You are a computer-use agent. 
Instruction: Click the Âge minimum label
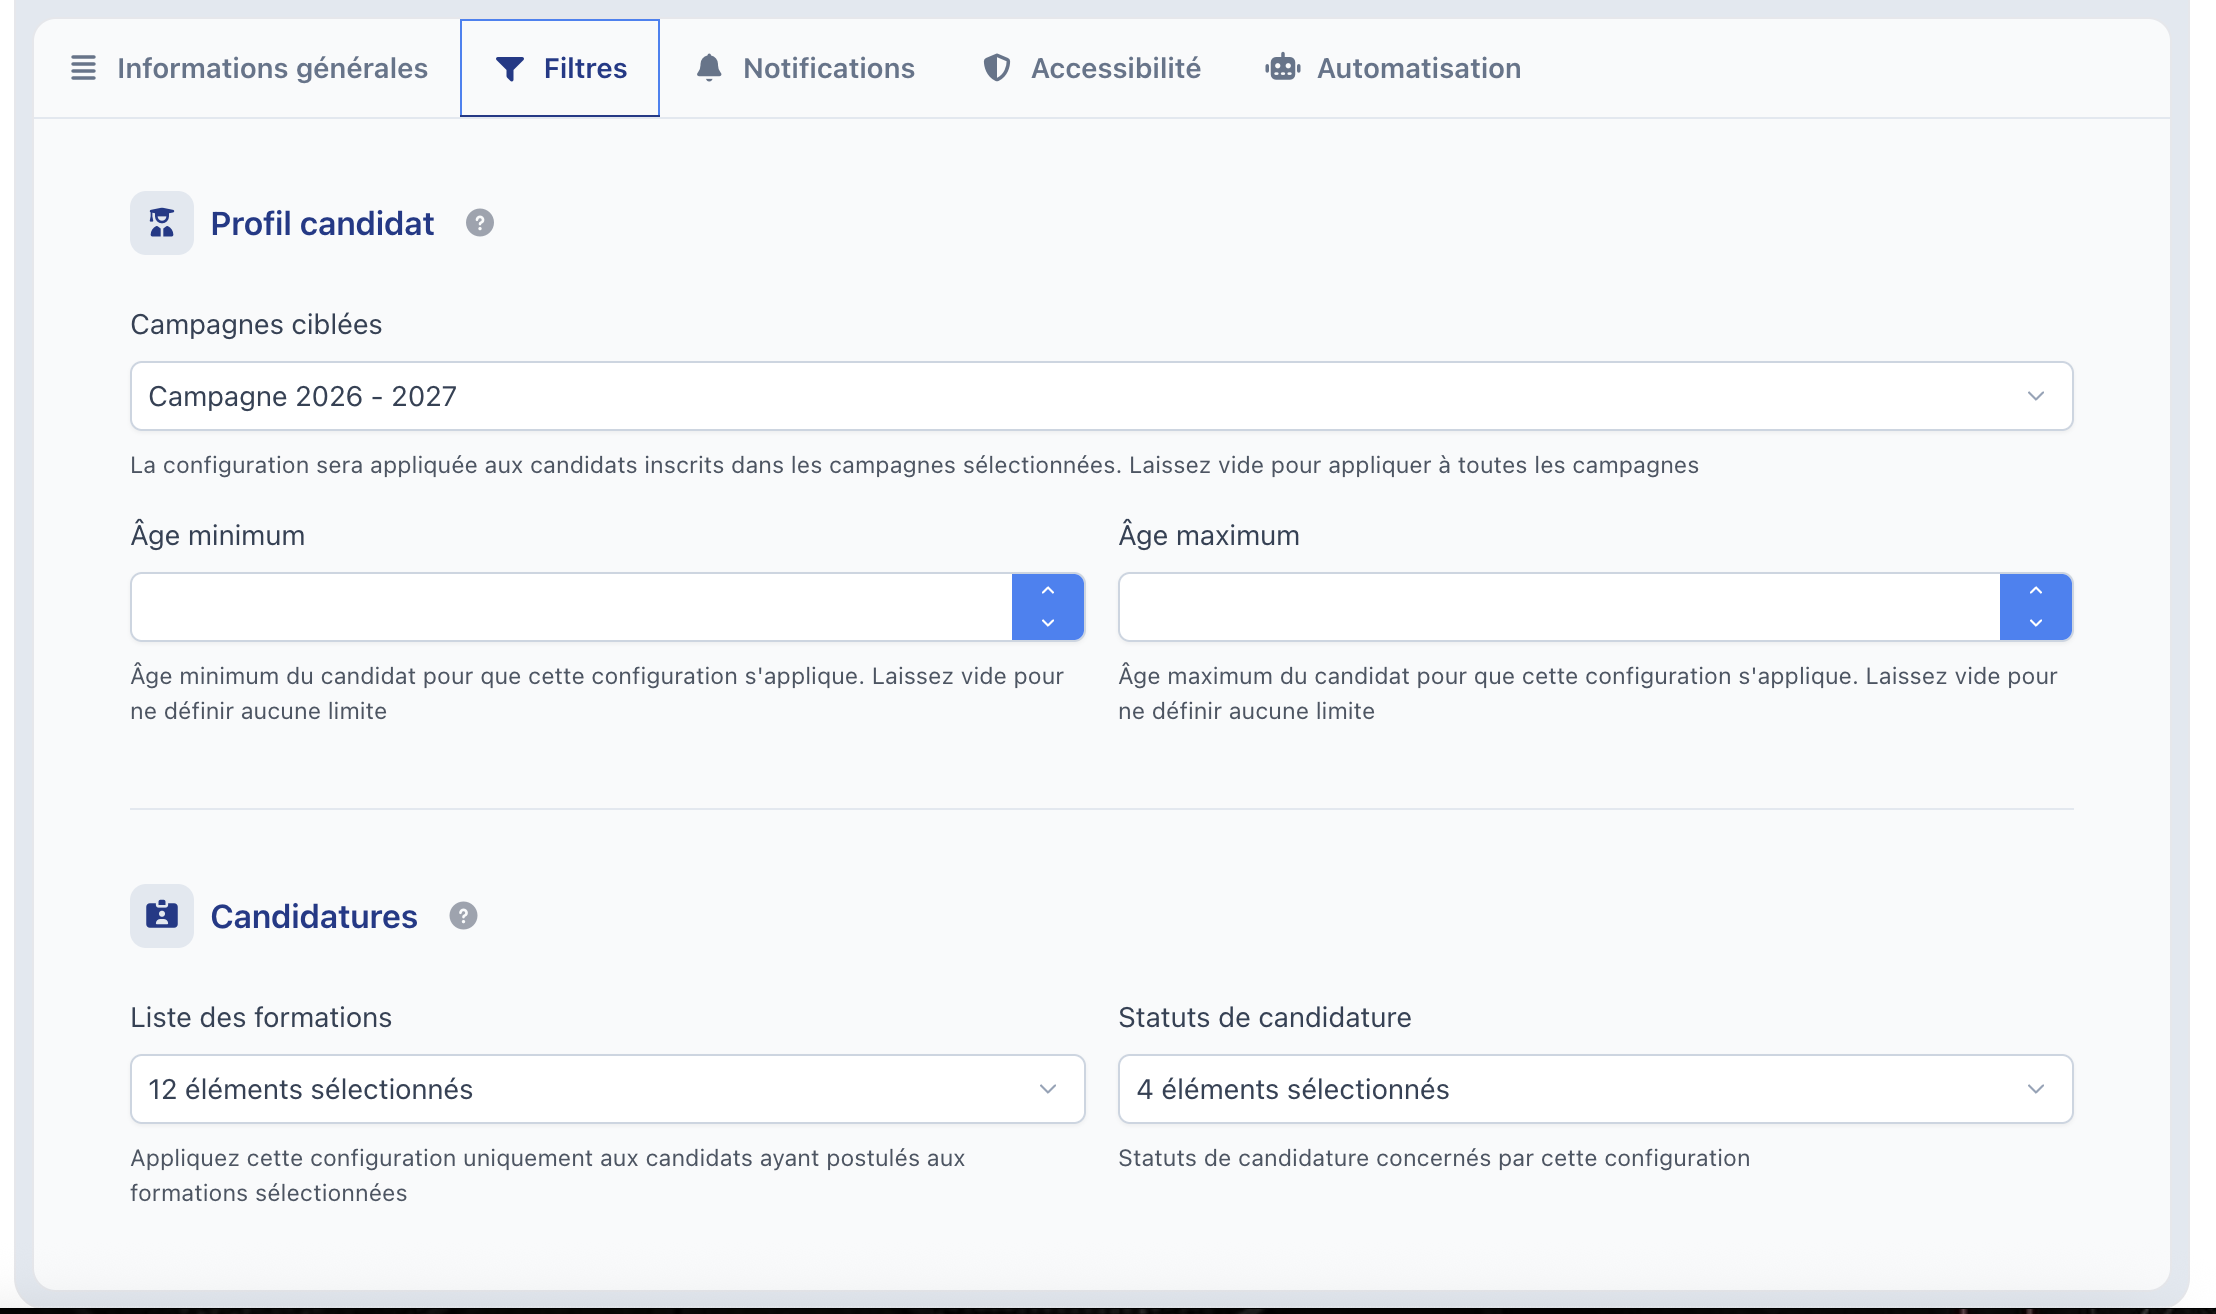point(218,535)
